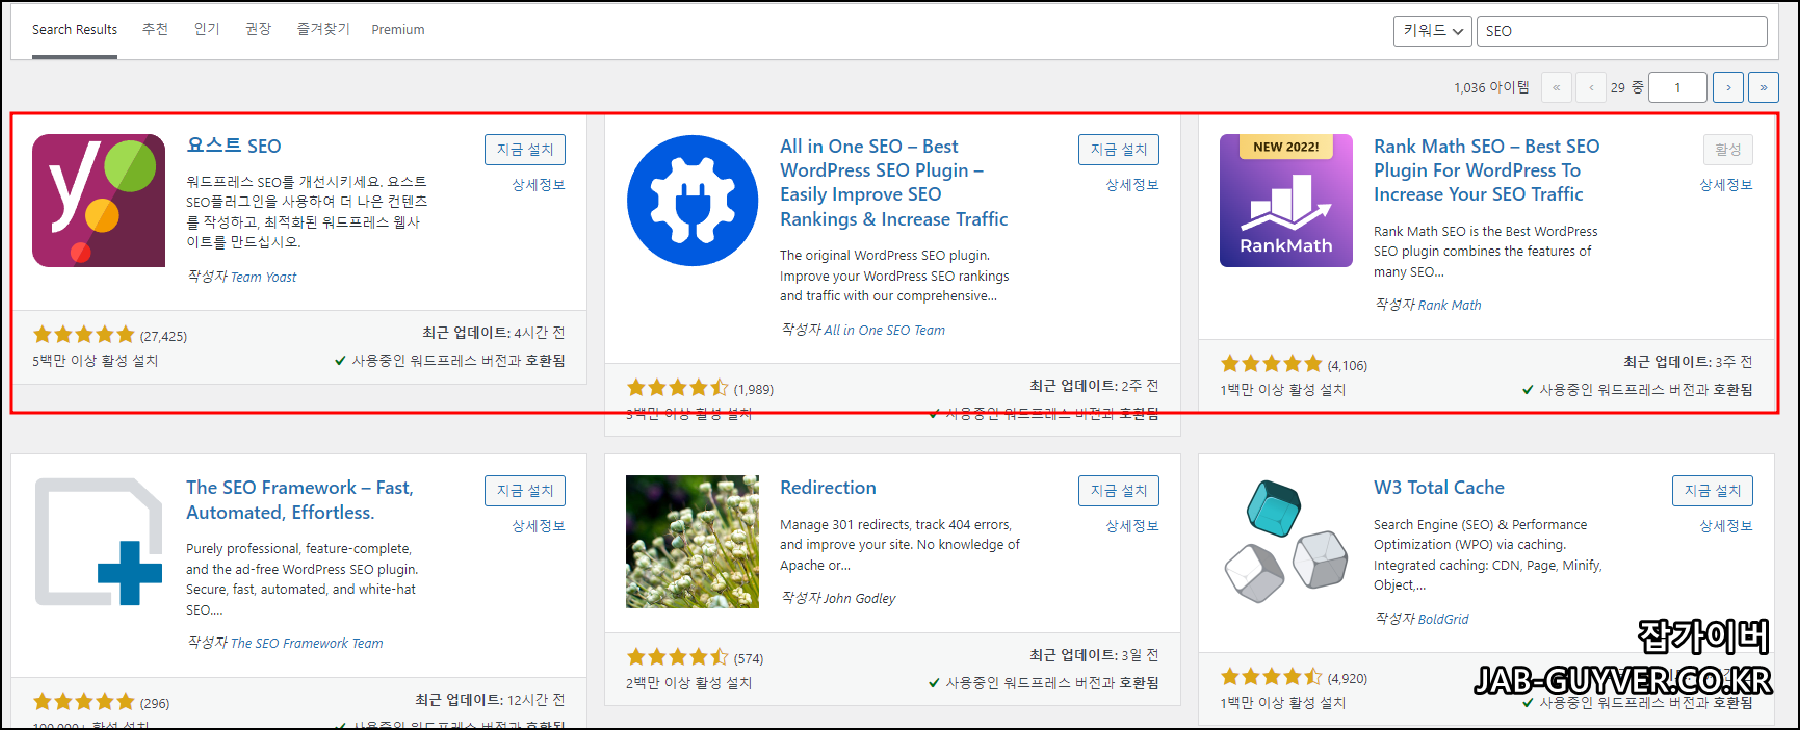Viewport: 1800px width, 730px height.
Task: Open 상세정보 for 요스트 SEO
Action: point(539,185)
